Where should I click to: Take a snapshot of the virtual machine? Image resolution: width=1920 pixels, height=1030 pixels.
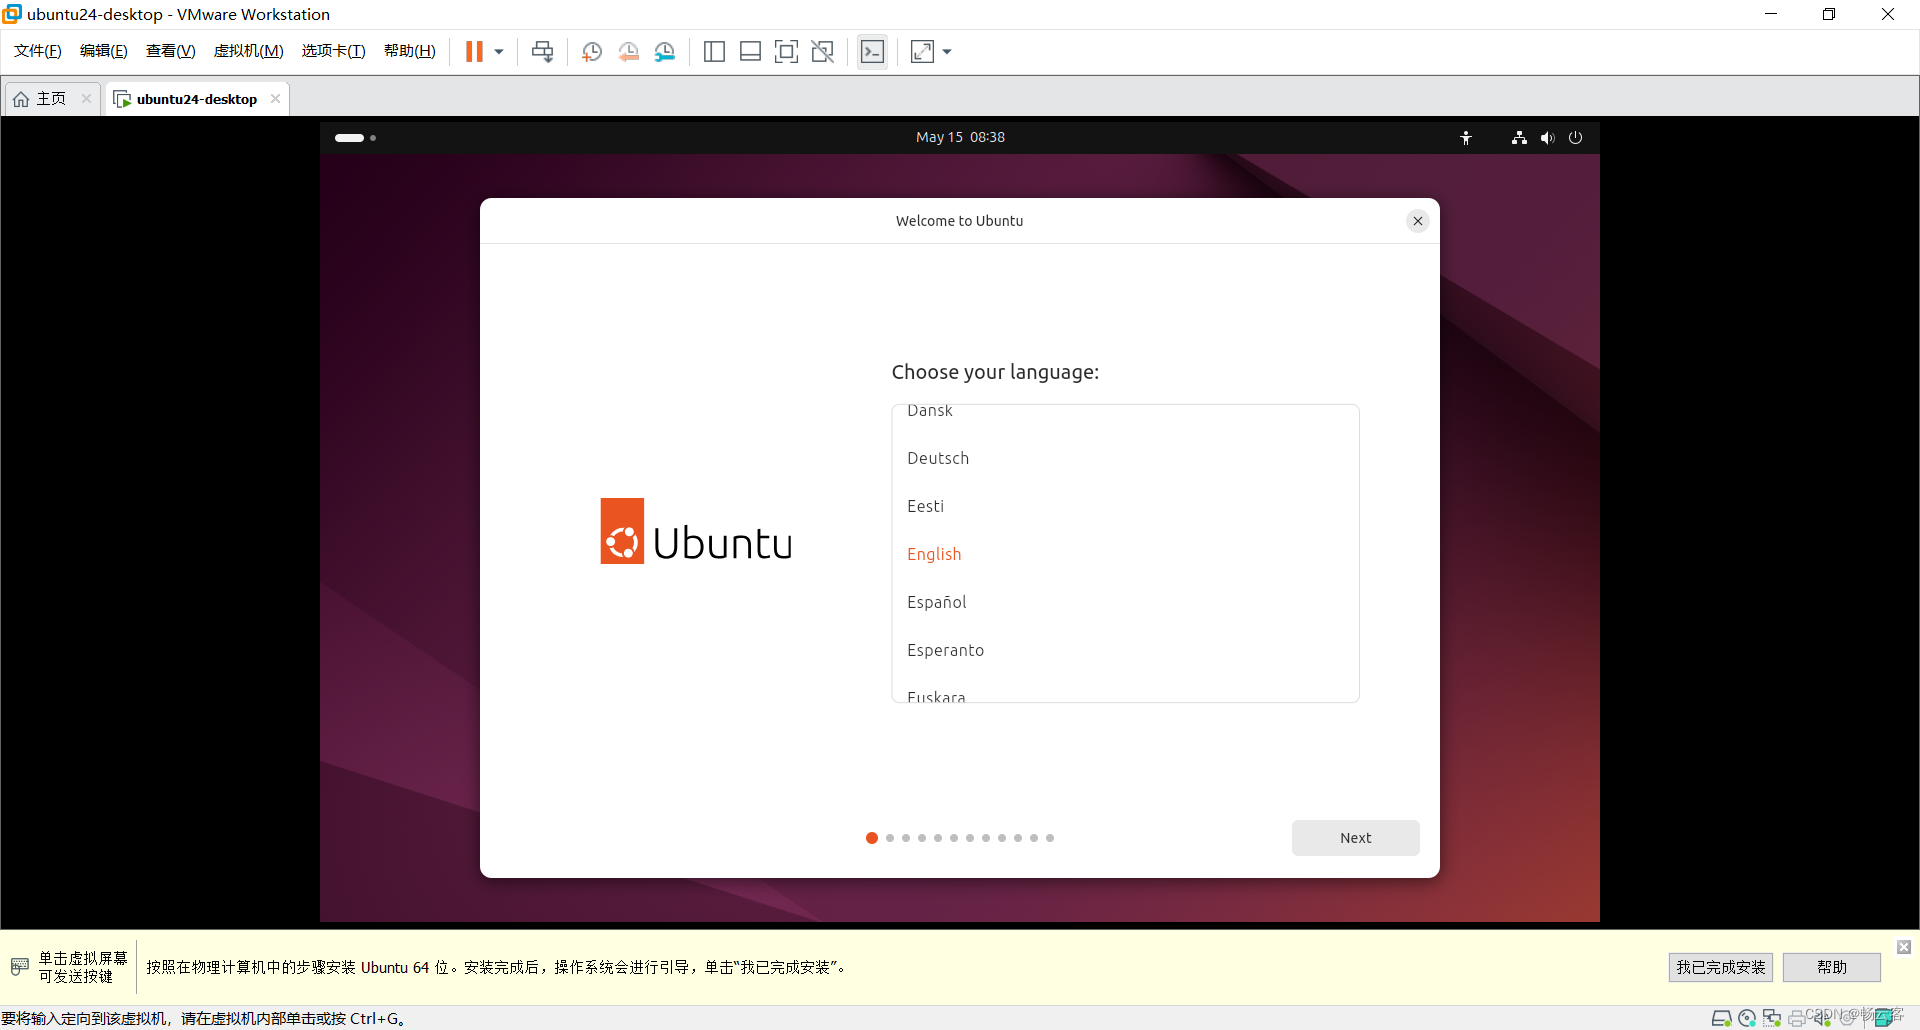coord(591,51)
